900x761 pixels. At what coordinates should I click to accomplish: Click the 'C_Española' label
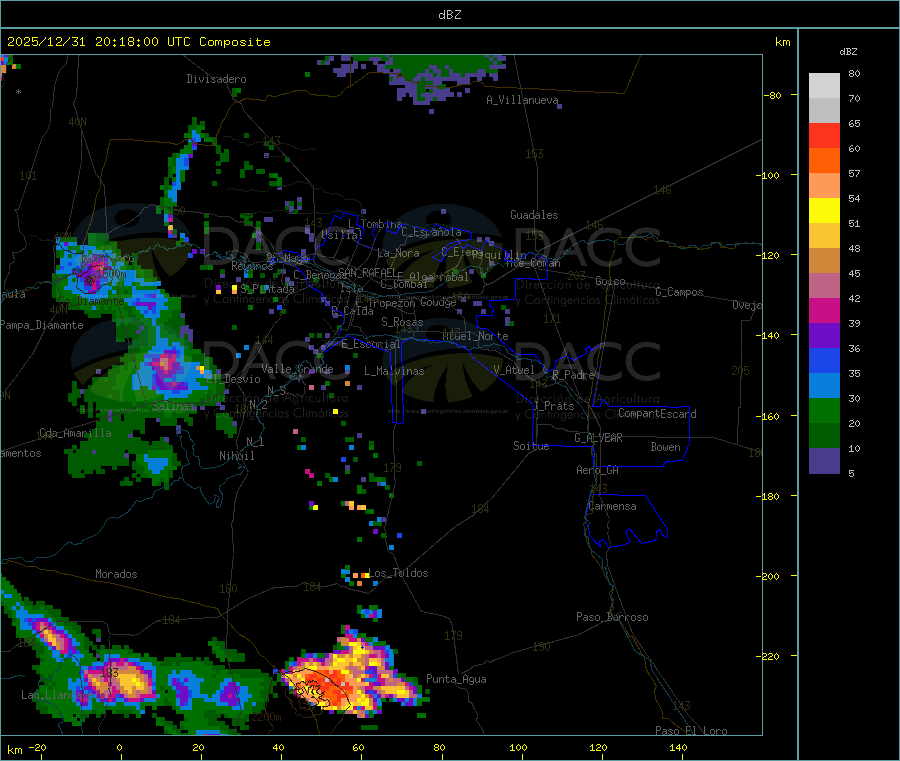pyautogui.click(x=431, y=232)
